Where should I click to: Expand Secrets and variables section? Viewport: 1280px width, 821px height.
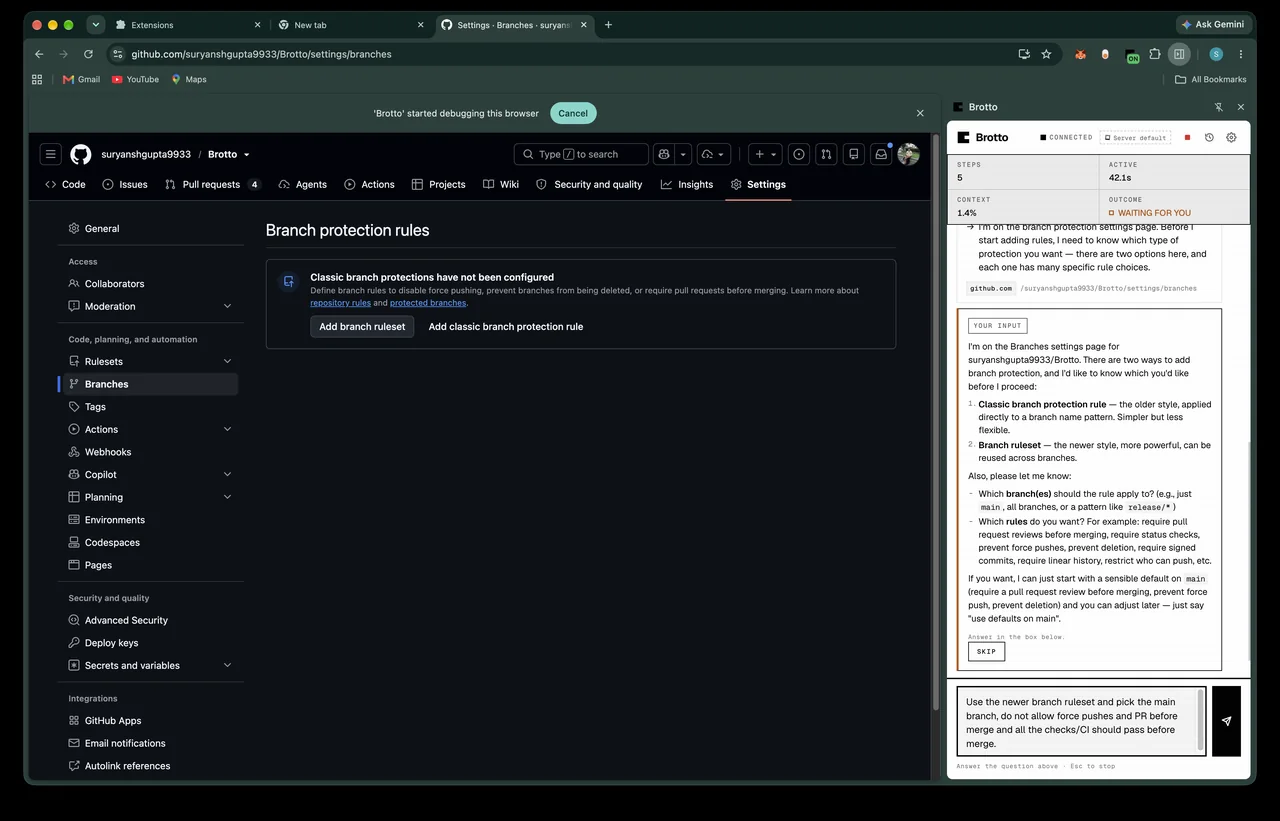(x=227, y=665)
